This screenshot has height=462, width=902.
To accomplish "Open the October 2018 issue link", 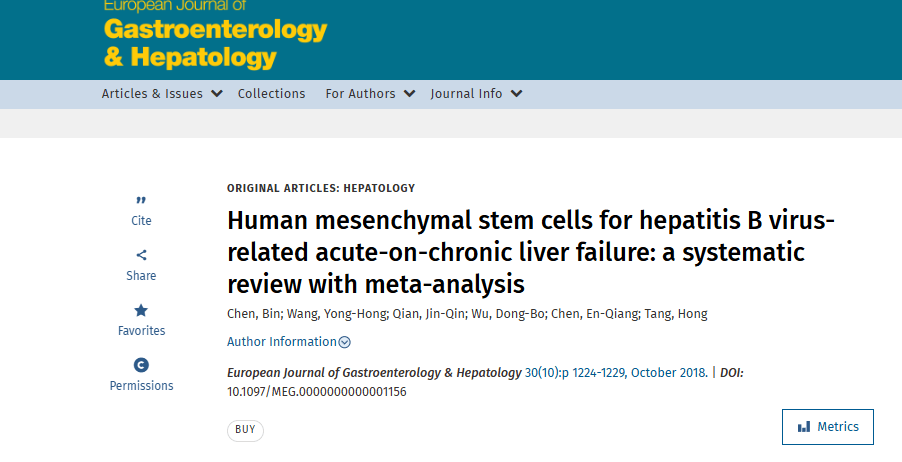I will tap(617, 373).
